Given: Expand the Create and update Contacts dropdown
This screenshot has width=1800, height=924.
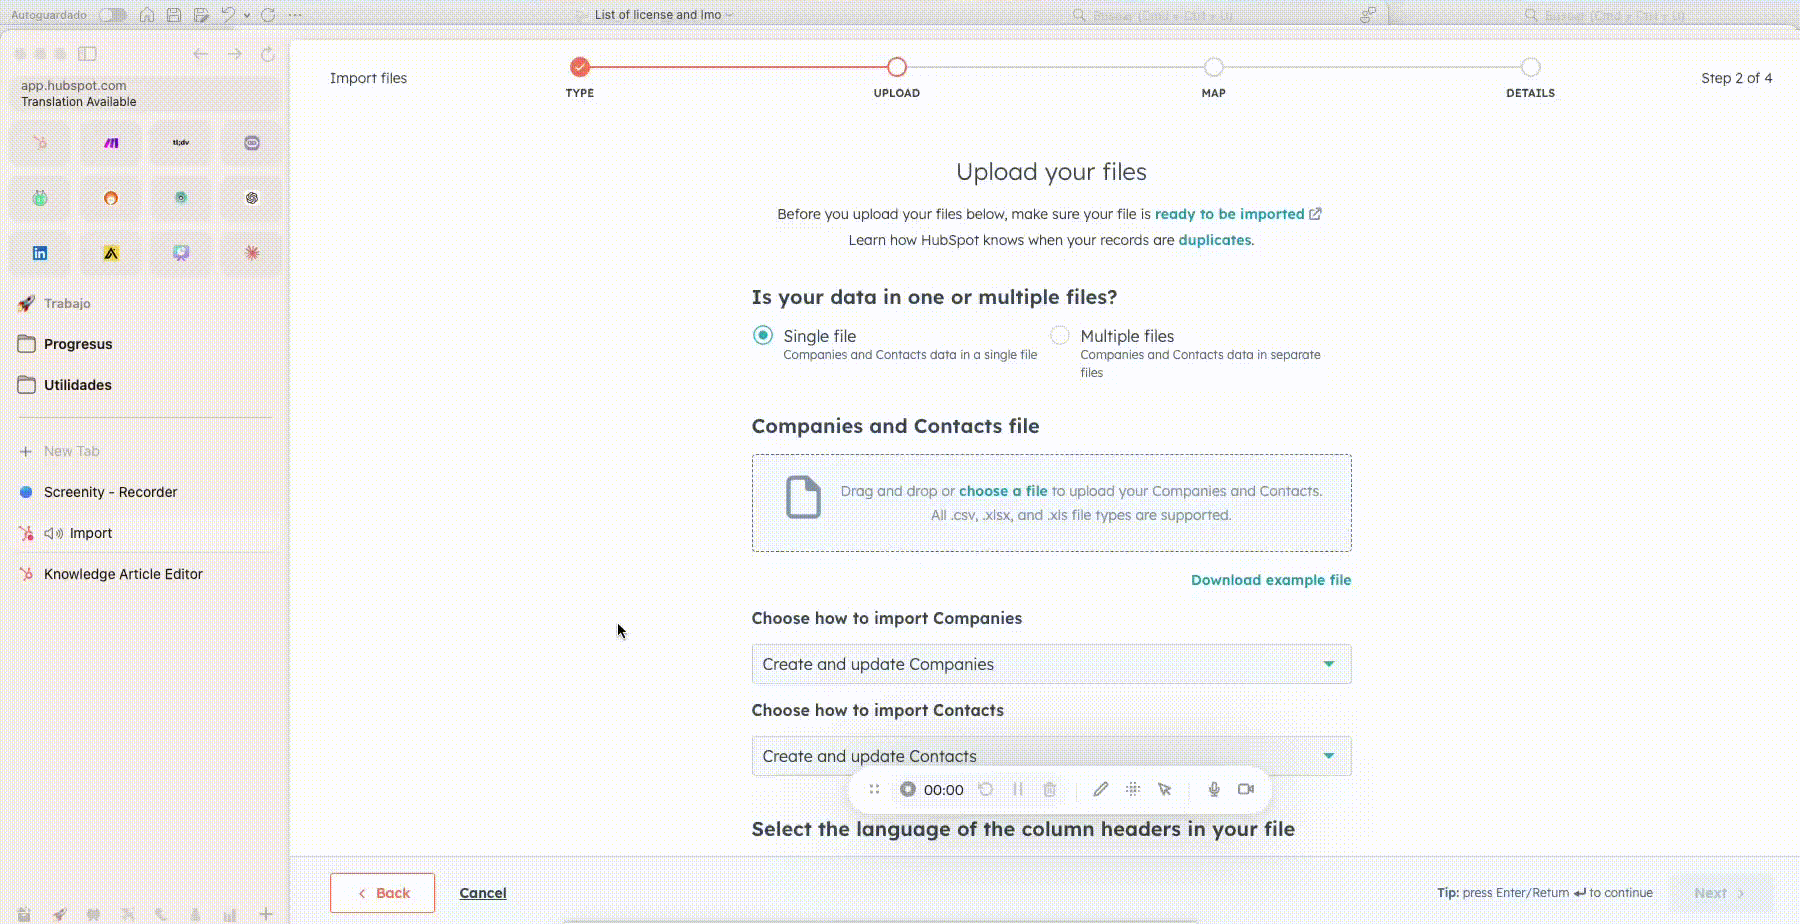Looking at the screenshot, I should click(1050, 755).
